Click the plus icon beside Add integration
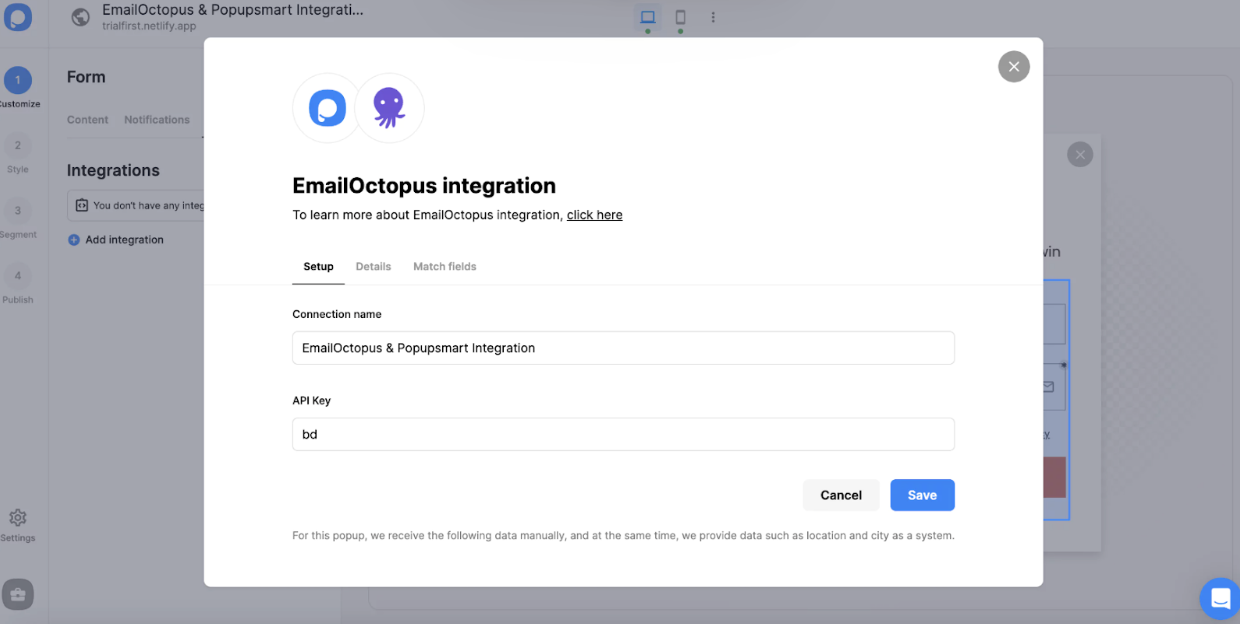 click(x=74, y=240)
